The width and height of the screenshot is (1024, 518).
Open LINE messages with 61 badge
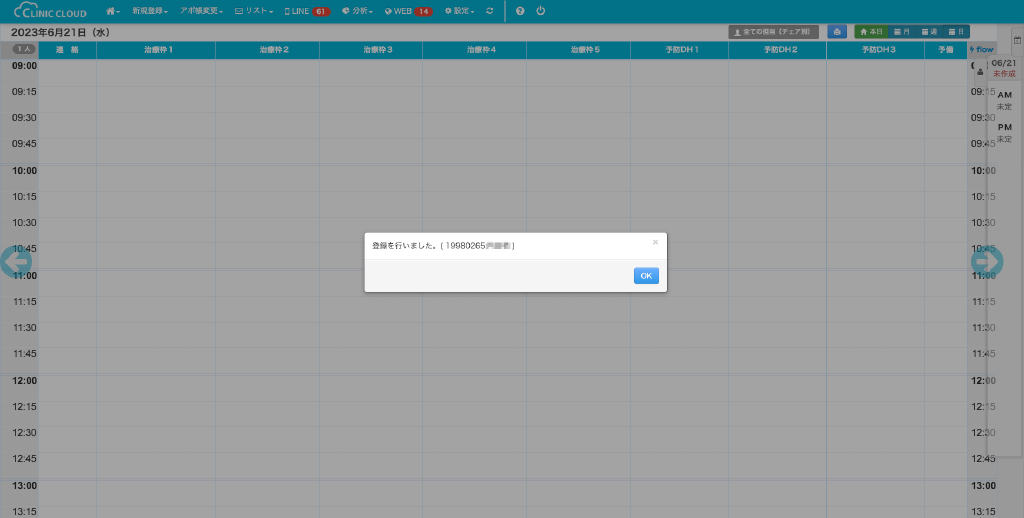(x=307, y=11)
